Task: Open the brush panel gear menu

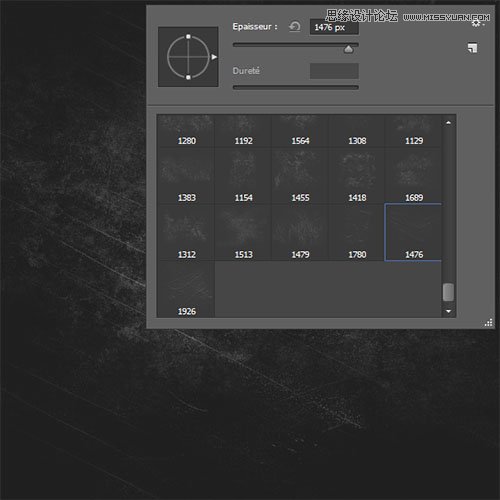Action: (478, 23)
